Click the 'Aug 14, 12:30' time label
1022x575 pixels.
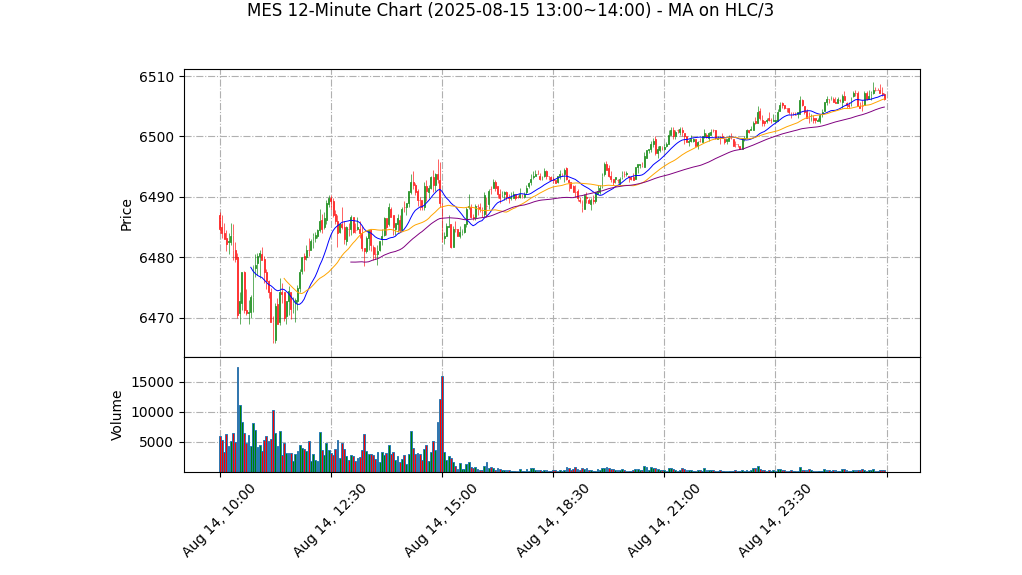click(x=329, y=520)
